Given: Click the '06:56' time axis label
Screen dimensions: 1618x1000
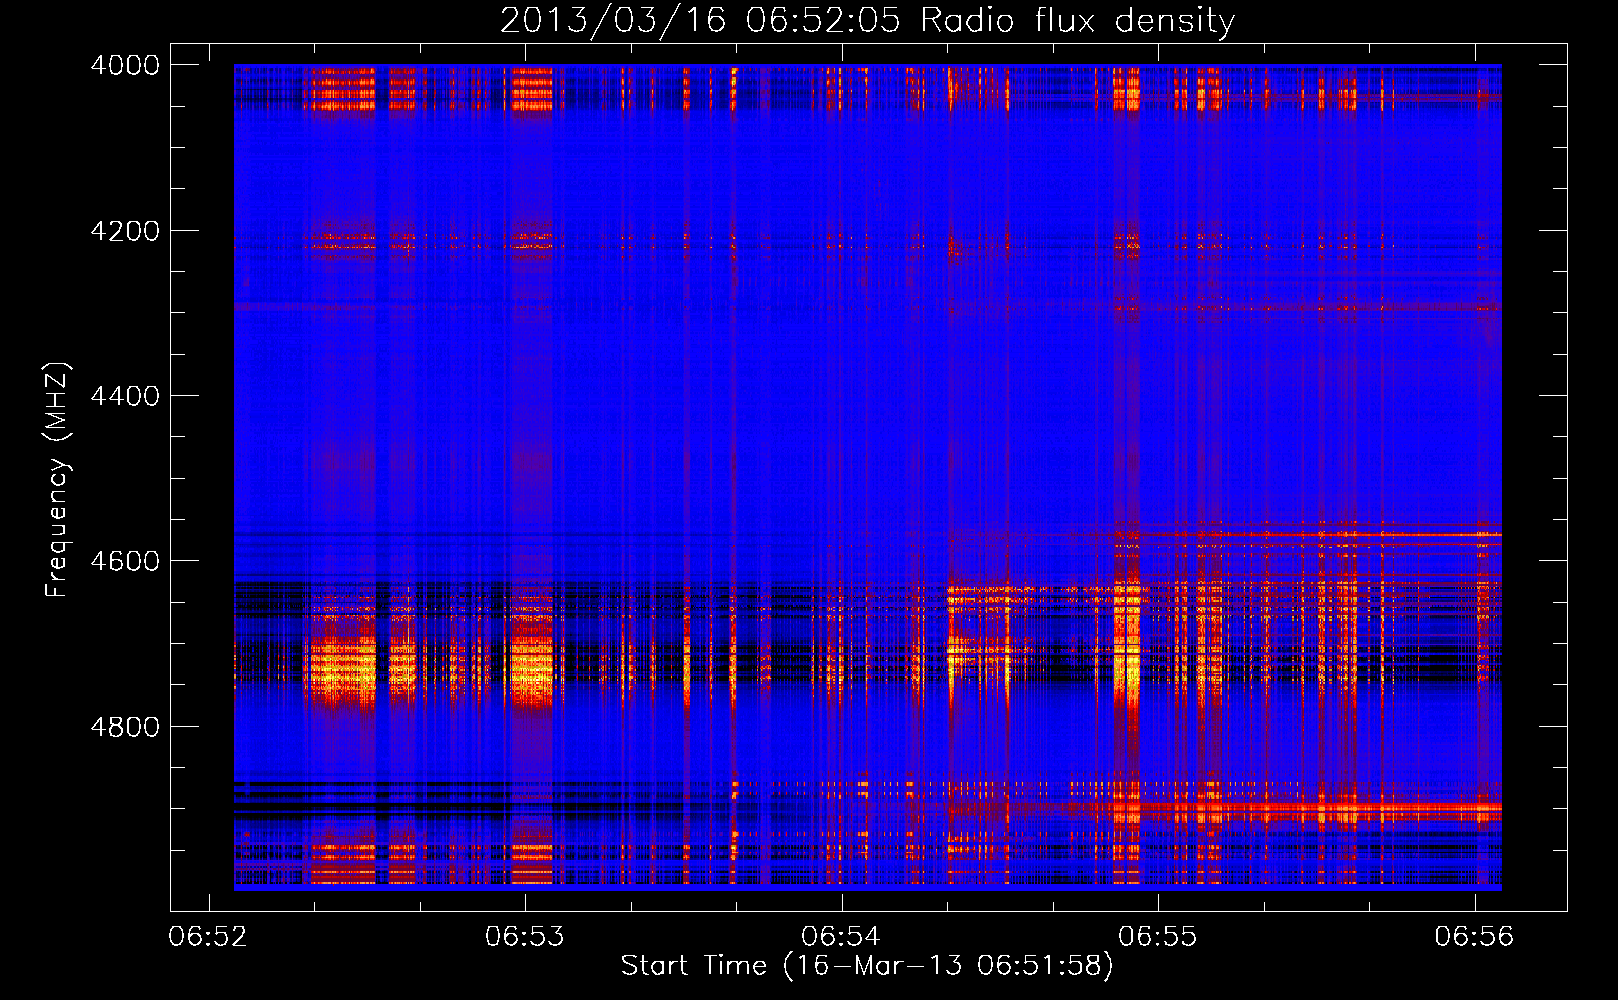Looking at the screenshot, I should [x=1474, y=937].
